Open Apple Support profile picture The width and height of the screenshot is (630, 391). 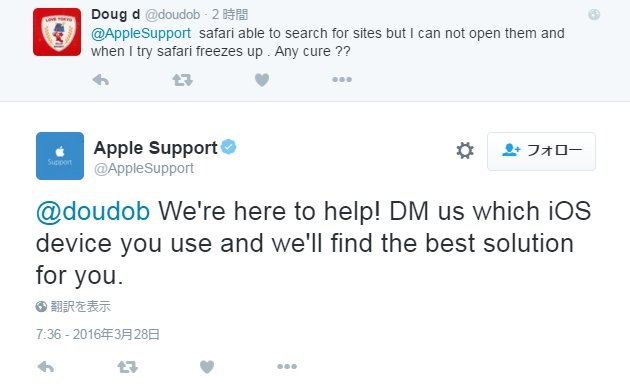point(60,156)
